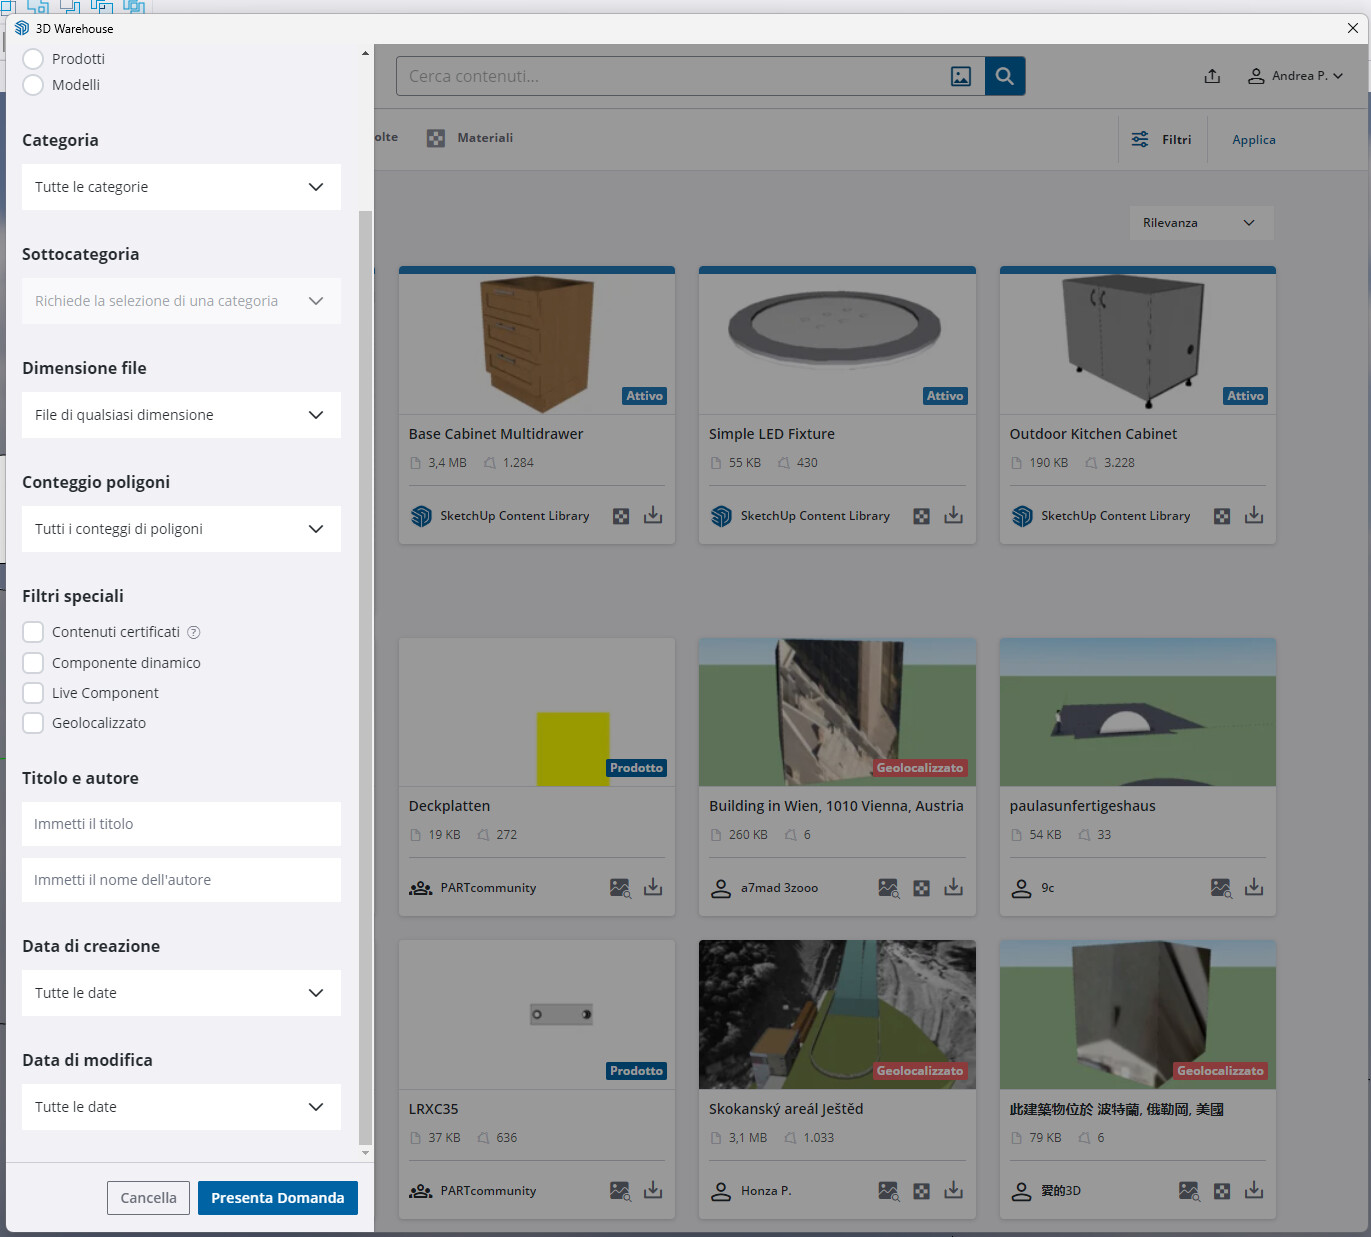Viewport: 1371px width, 1237px height.
Task: Click the help icon beside Contenuti certificati
Action: coord(194,632)
